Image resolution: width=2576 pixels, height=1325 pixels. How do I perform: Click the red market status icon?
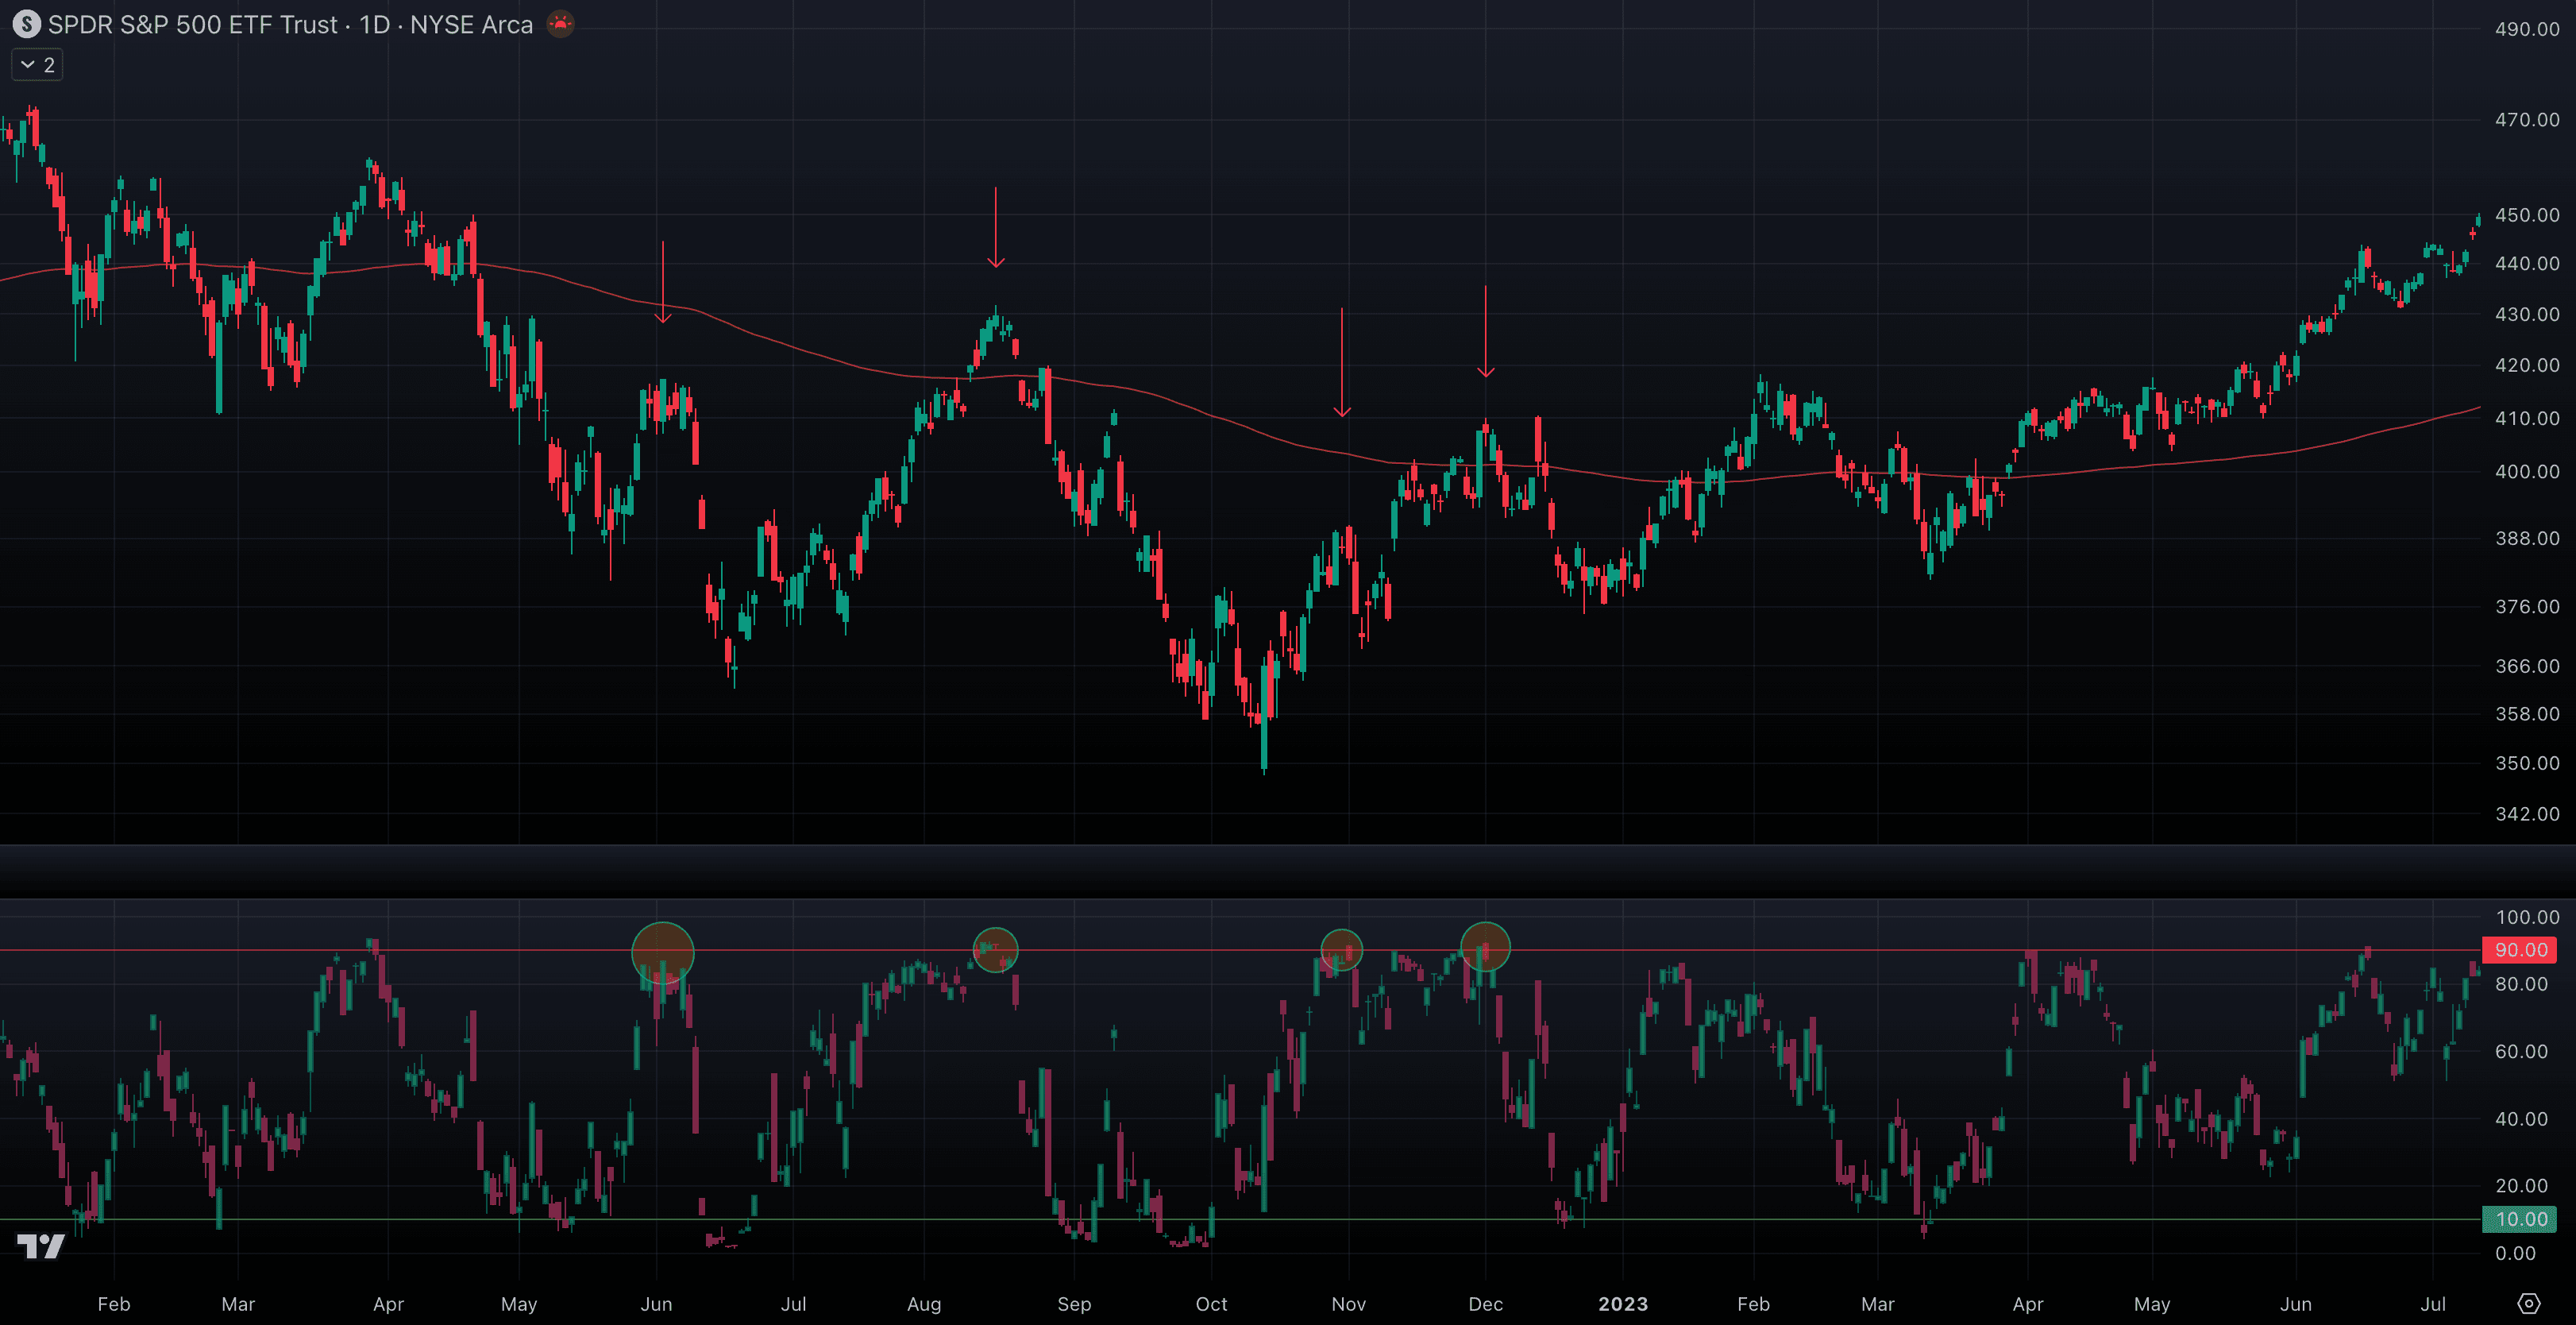(560, 24)
